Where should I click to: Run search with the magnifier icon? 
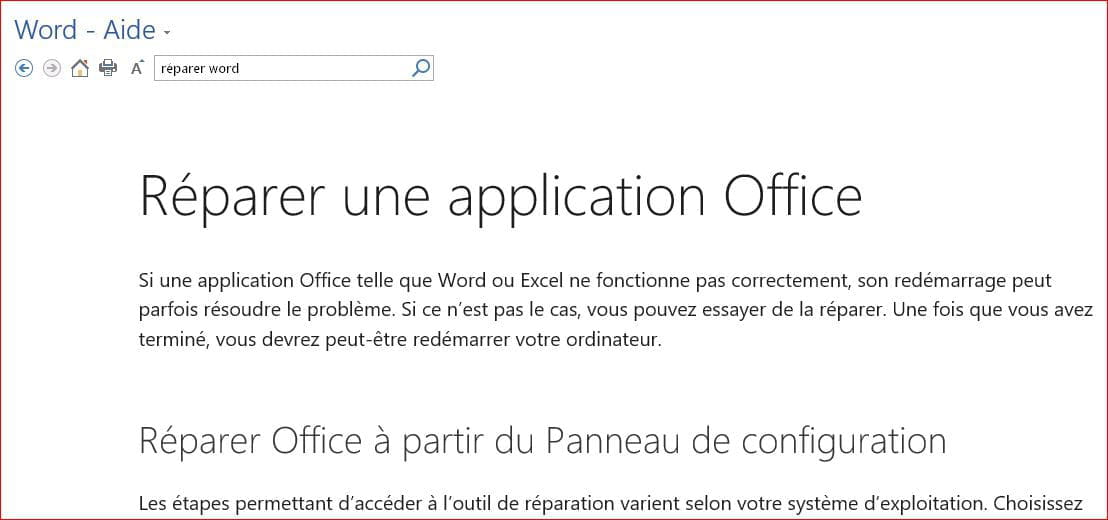pyautogui.click(x=420, y=68)
